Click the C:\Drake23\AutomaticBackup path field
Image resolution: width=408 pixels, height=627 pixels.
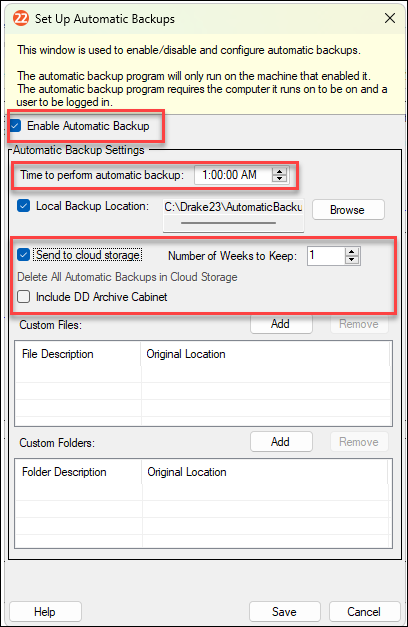click(233, 207)
